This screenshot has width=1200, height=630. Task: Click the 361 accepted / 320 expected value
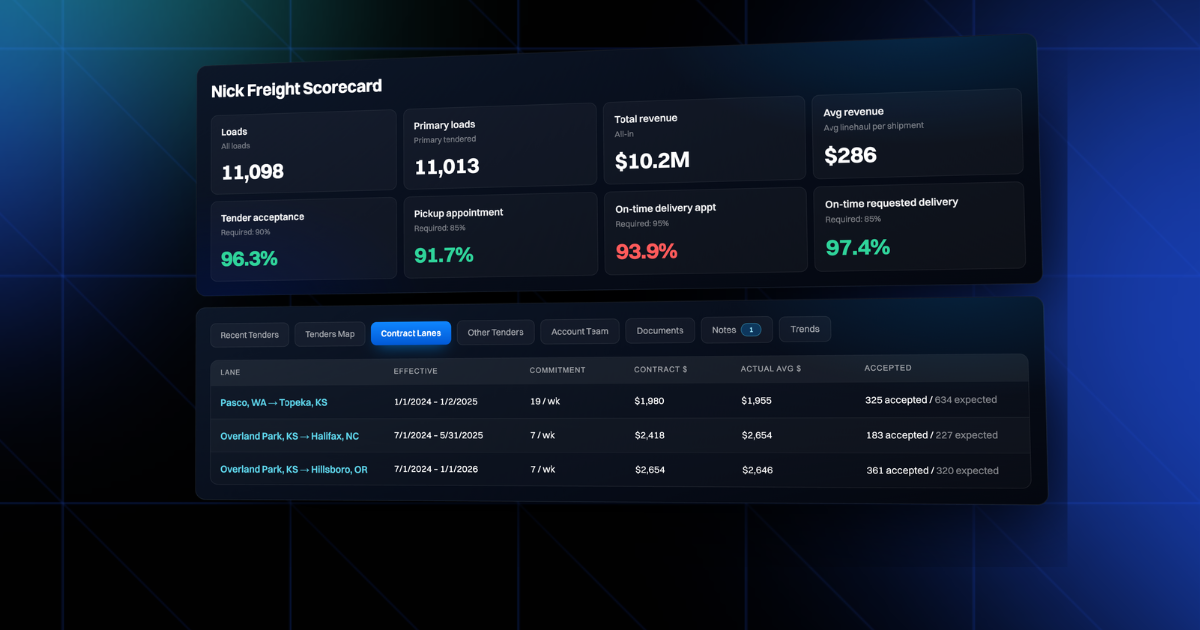pyautogui.click(x=933, y=470)
